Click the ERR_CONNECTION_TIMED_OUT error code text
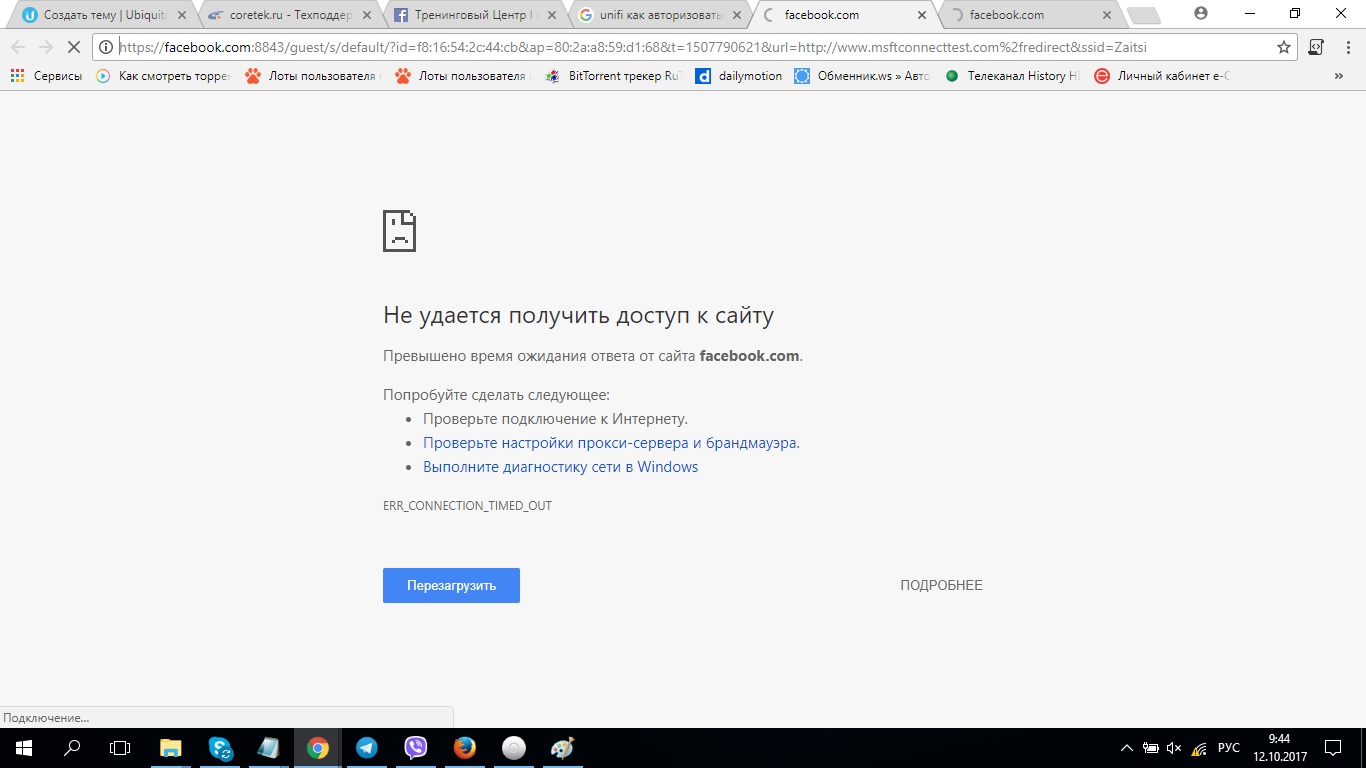 [x=467, y=506]
